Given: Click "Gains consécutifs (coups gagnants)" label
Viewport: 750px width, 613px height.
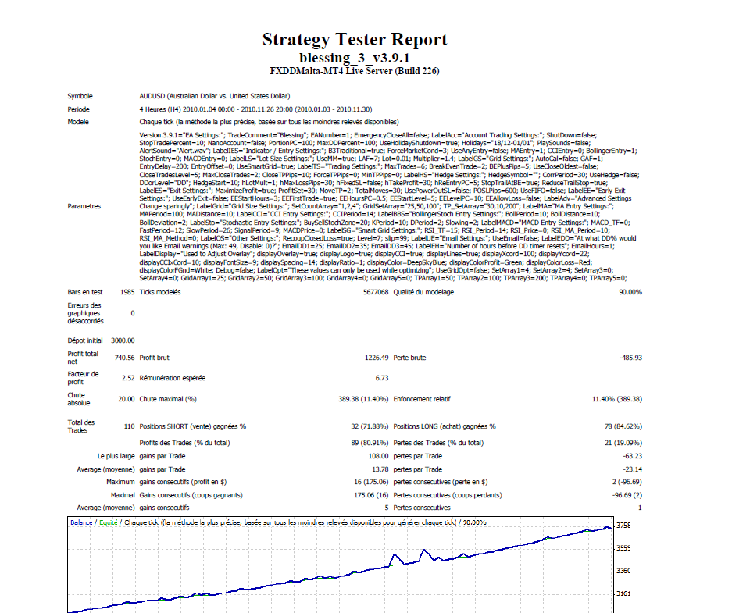Looking at the screenshot, I should pos(191,495).
